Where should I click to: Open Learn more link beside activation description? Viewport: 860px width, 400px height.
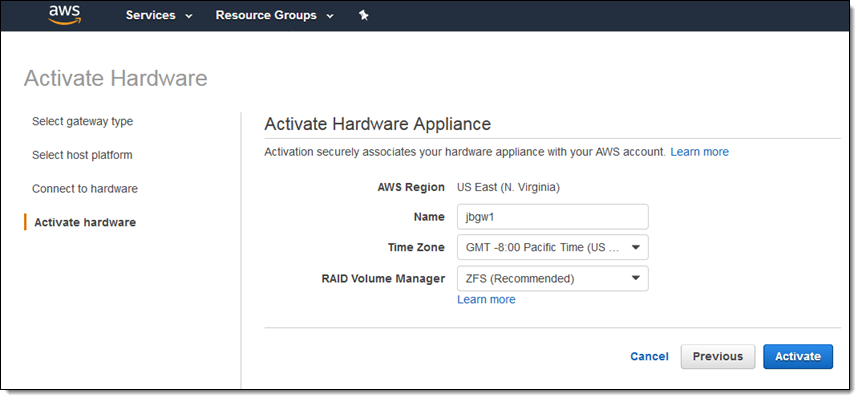click(x=699, y=152)
